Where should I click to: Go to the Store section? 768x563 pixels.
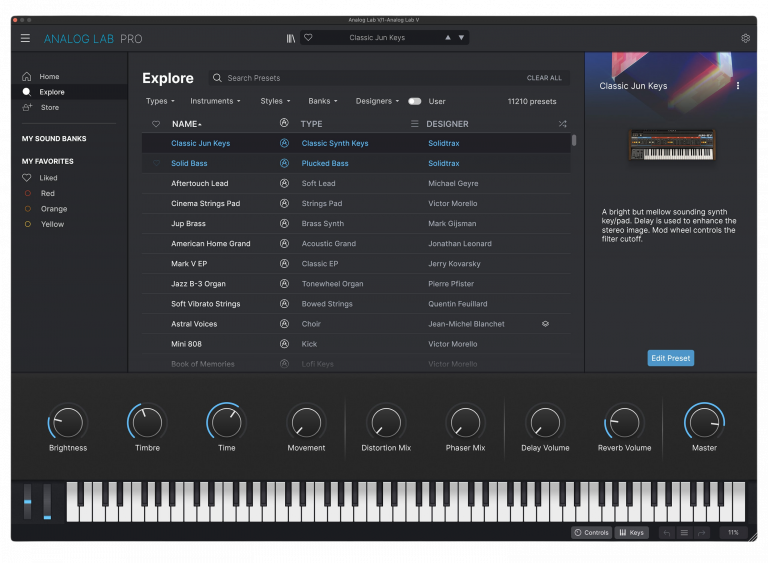tap(49, 107)
